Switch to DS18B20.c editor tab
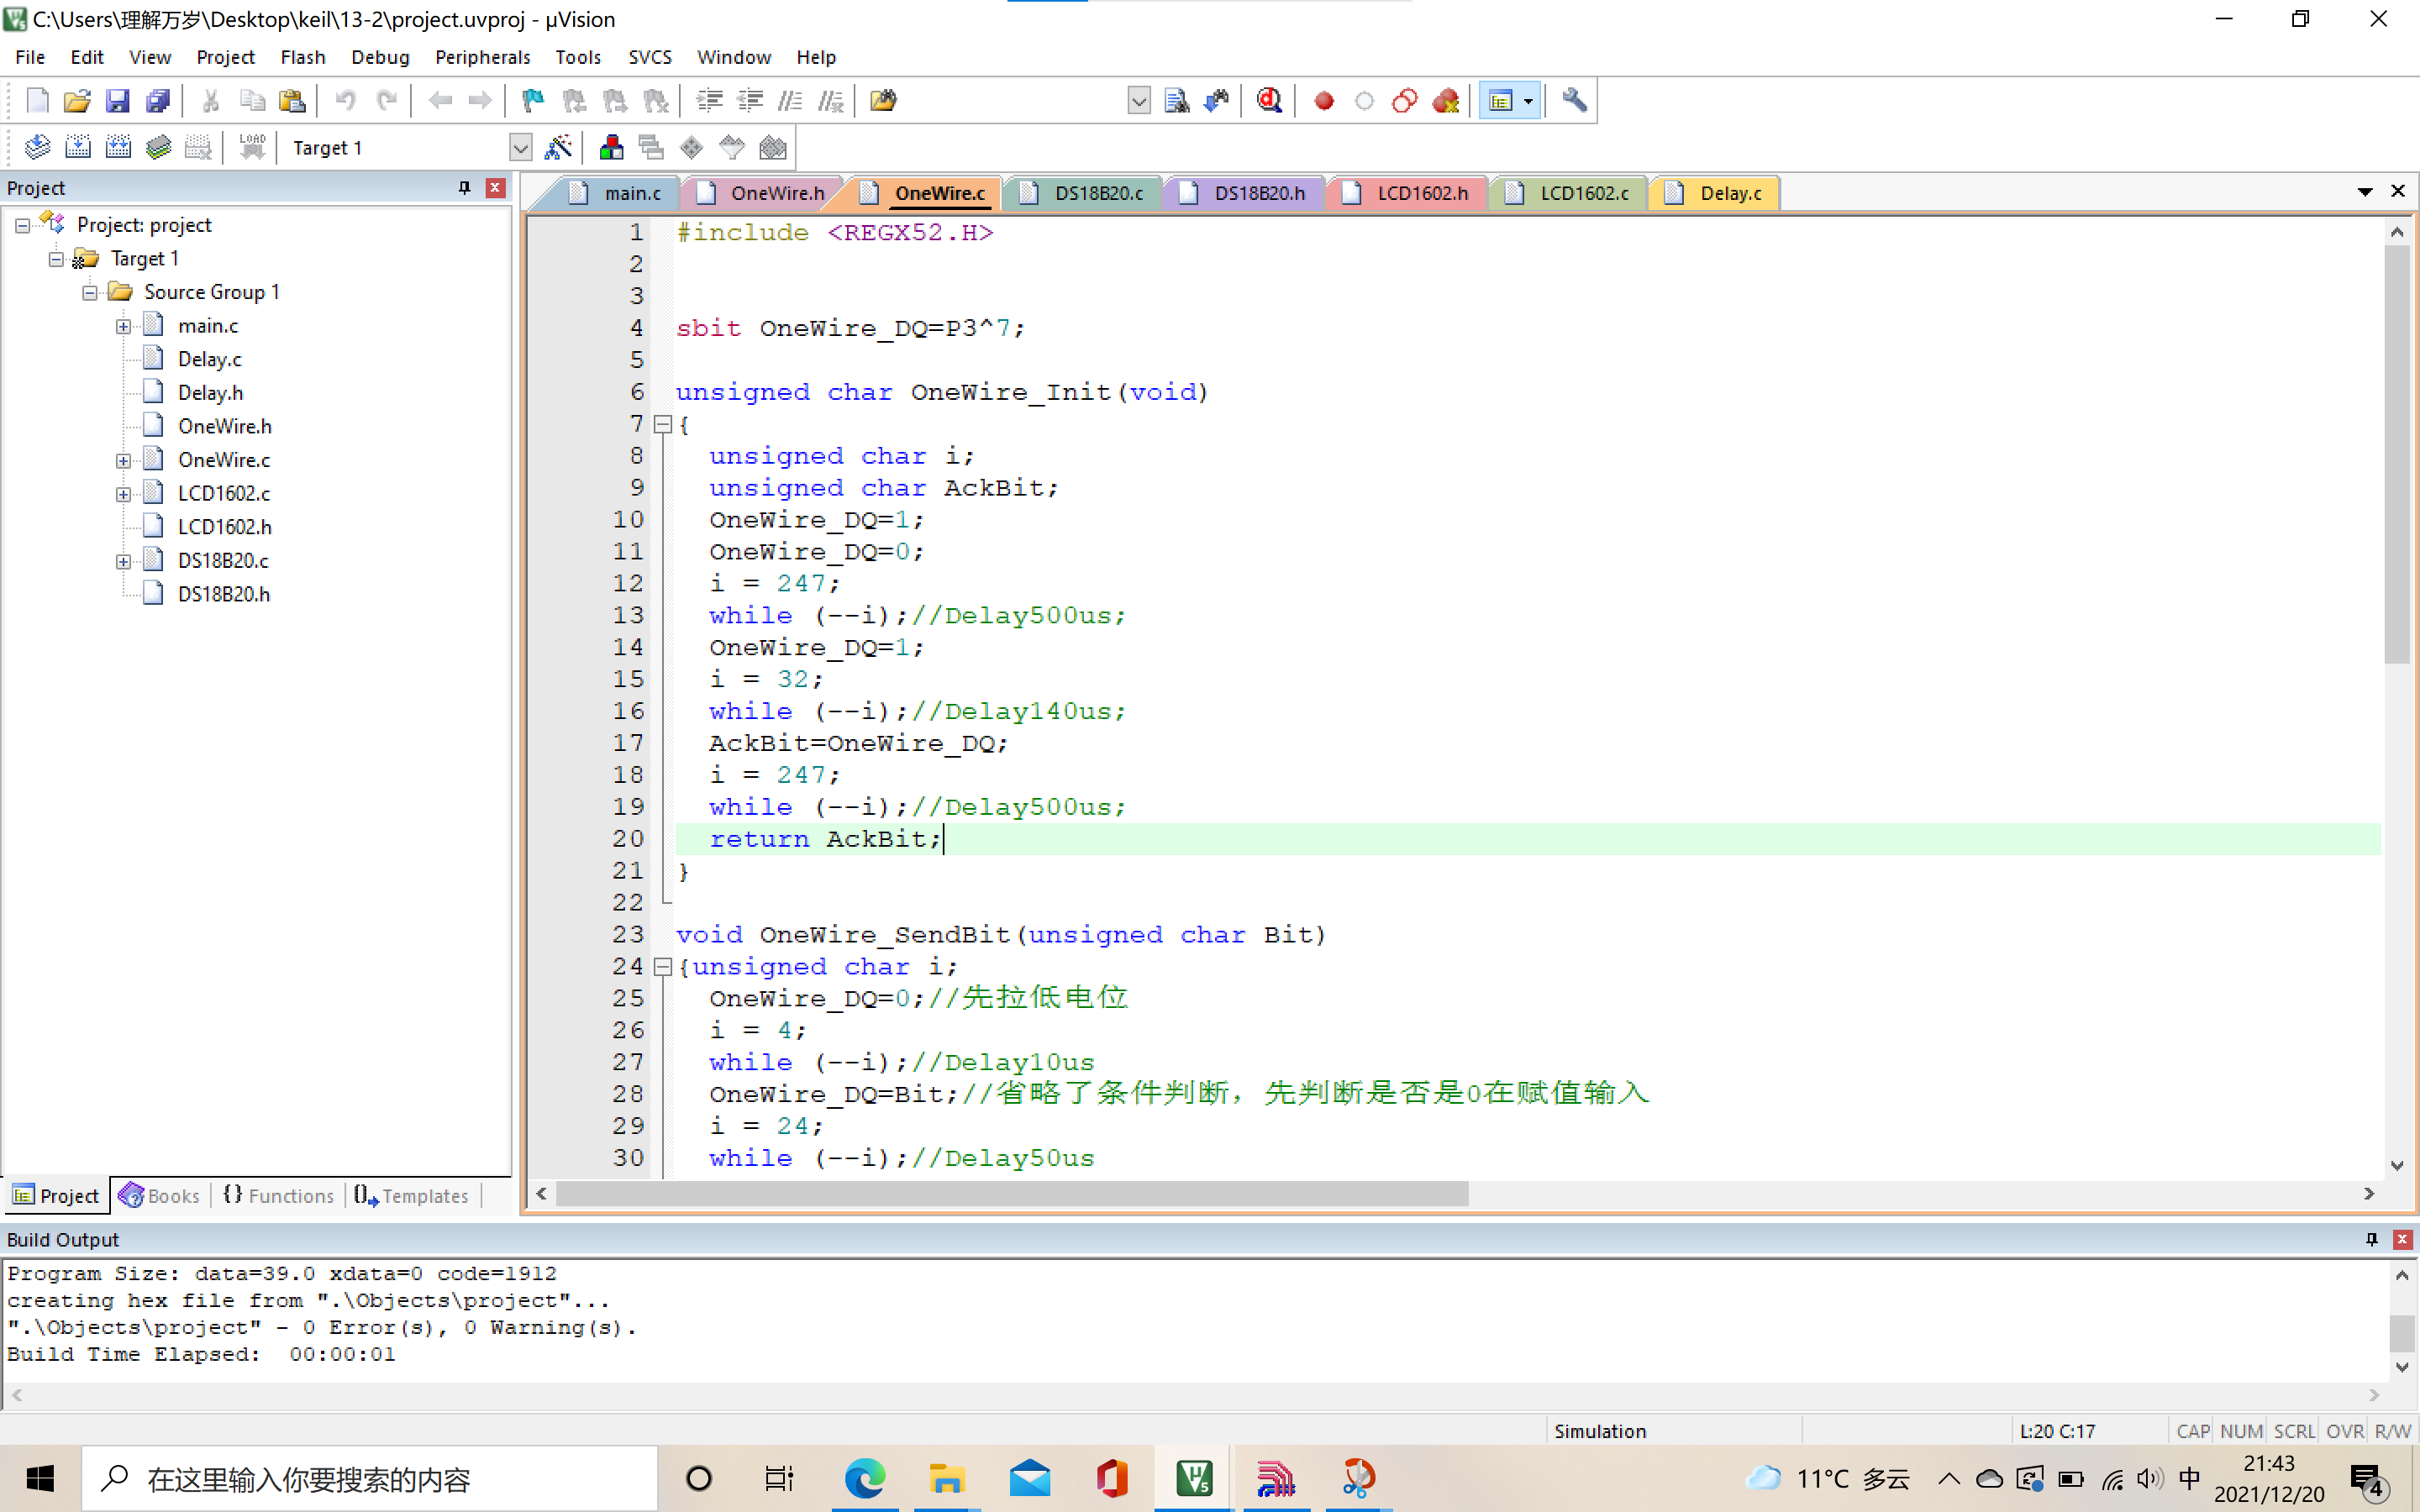Viewport: 2420px width, 1512px height. [1085, 193]
